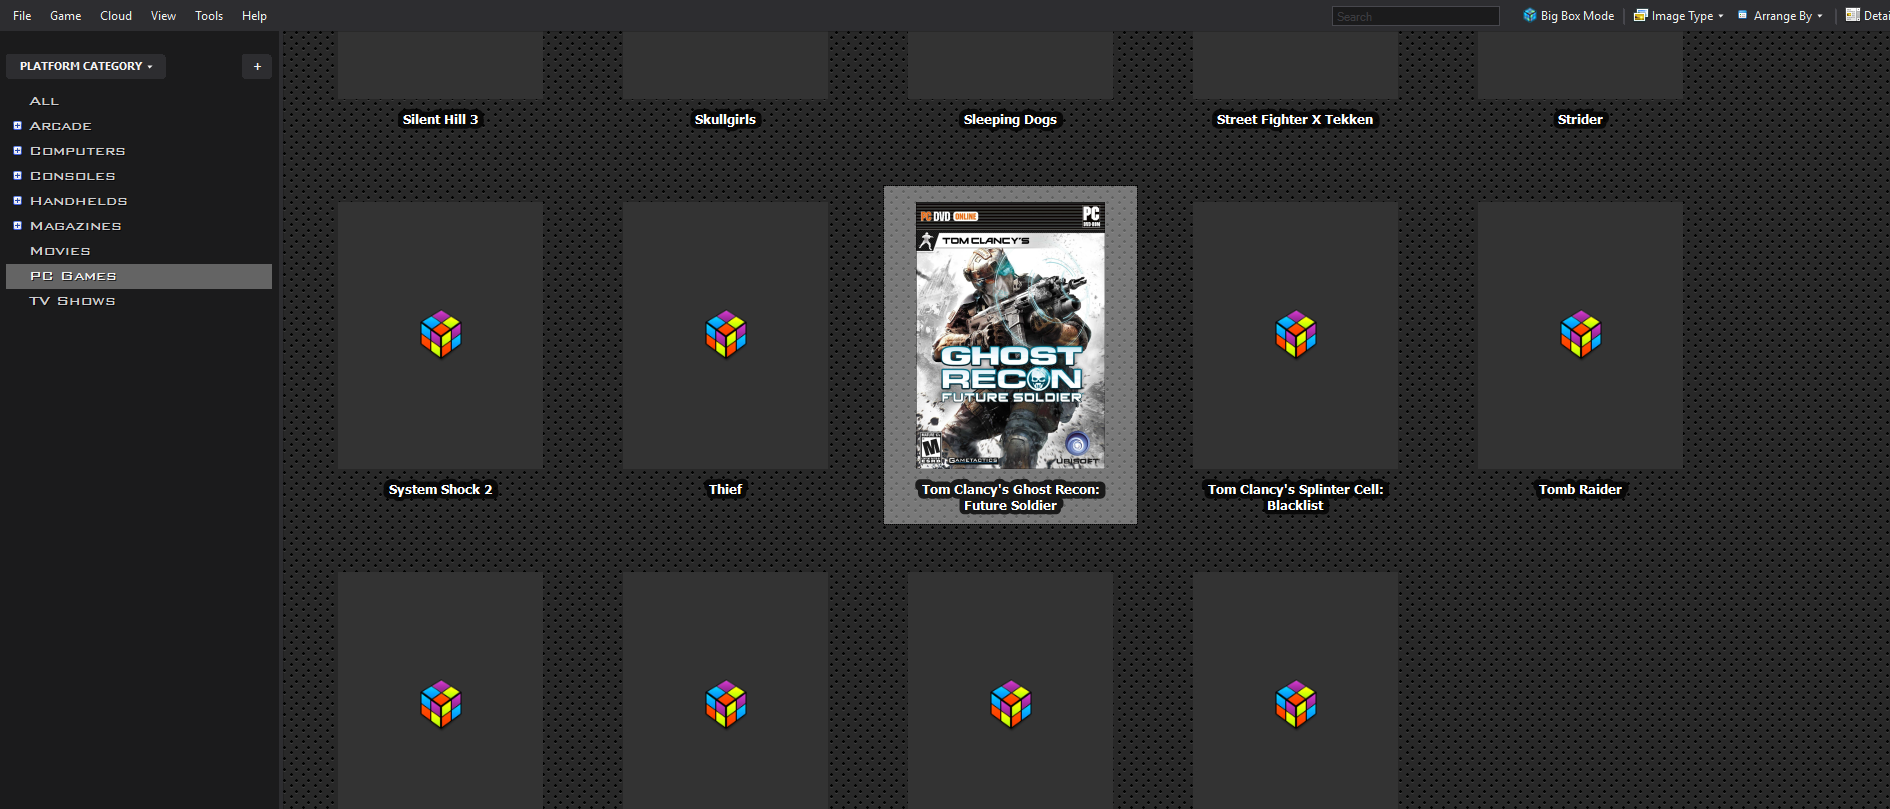Click the Arrange By icon
This screenshot has height=809, width=1890.
[x=1743, y=15]
